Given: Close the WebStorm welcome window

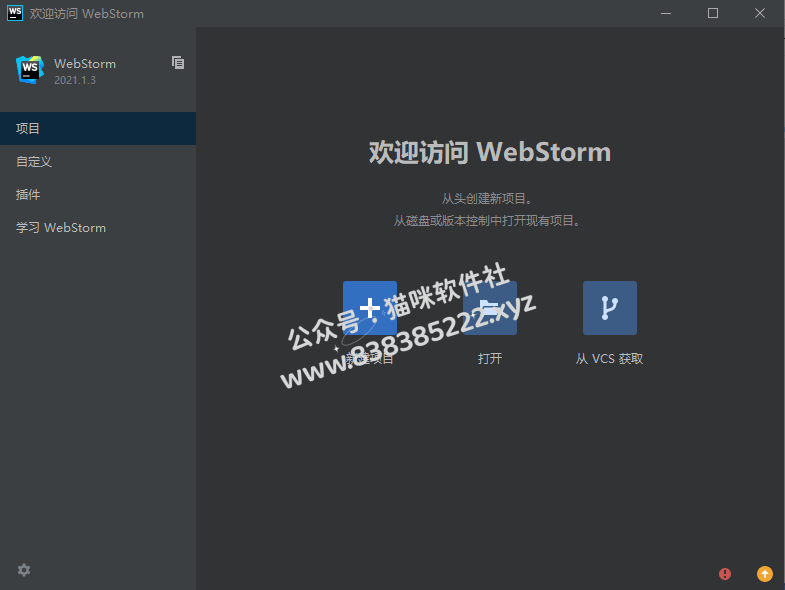Looking at the screenshot, I should point(760,14).
